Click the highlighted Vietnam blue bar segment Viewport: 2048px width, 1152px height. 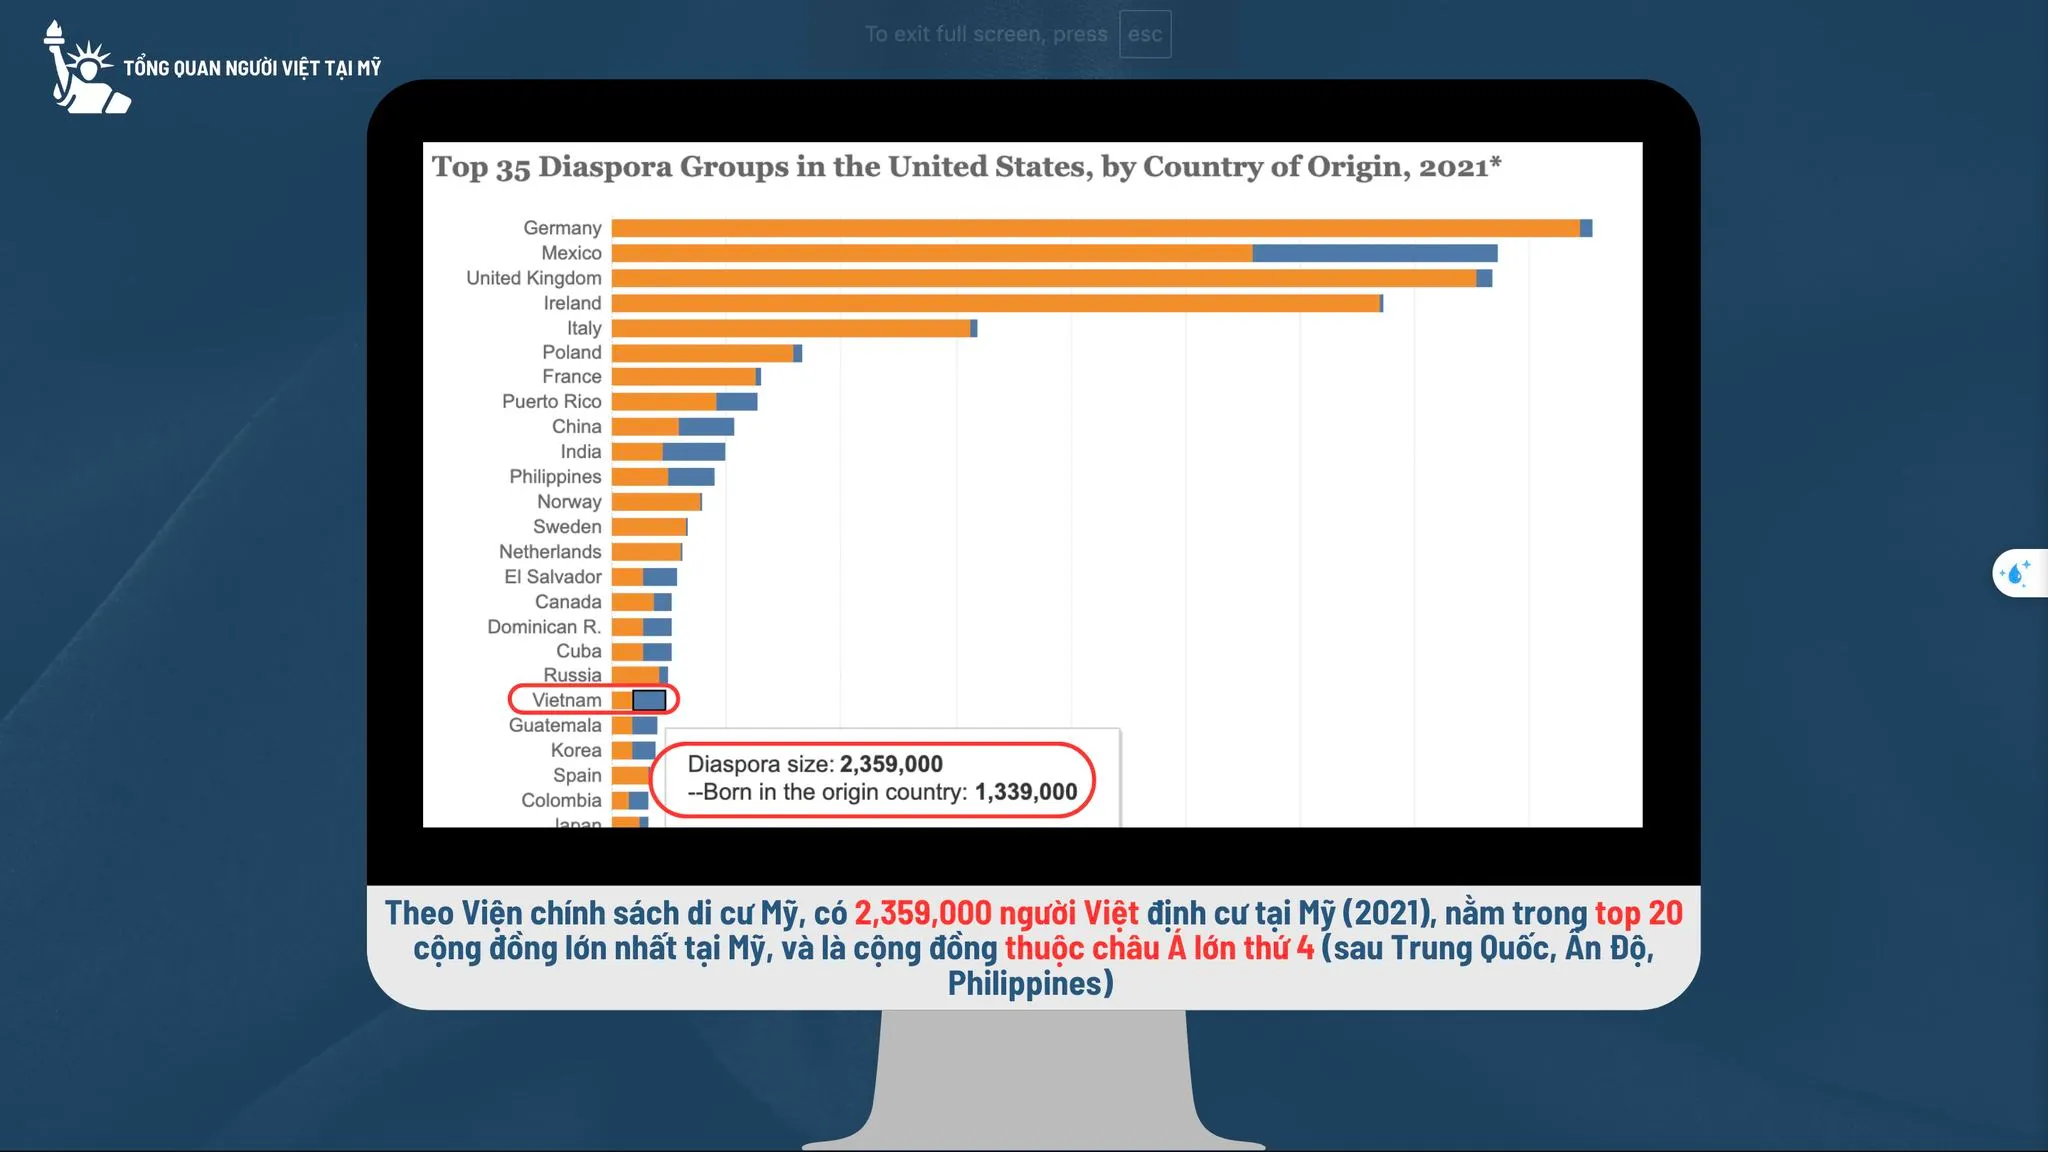pyautogui.click(x=649, y=700)
